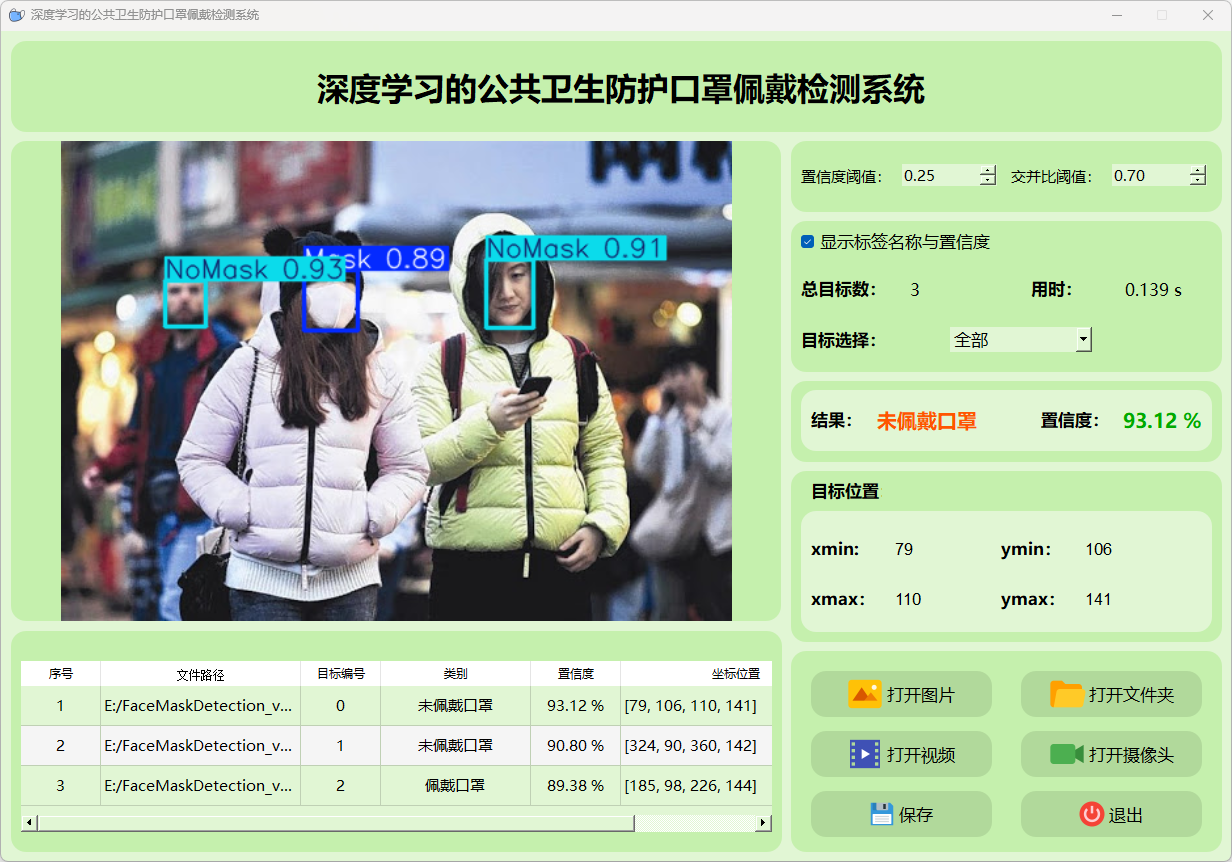1232x862 pixels.
Task: Decrease the 交并比阈值 spinner value
Action: (1198, 181)
